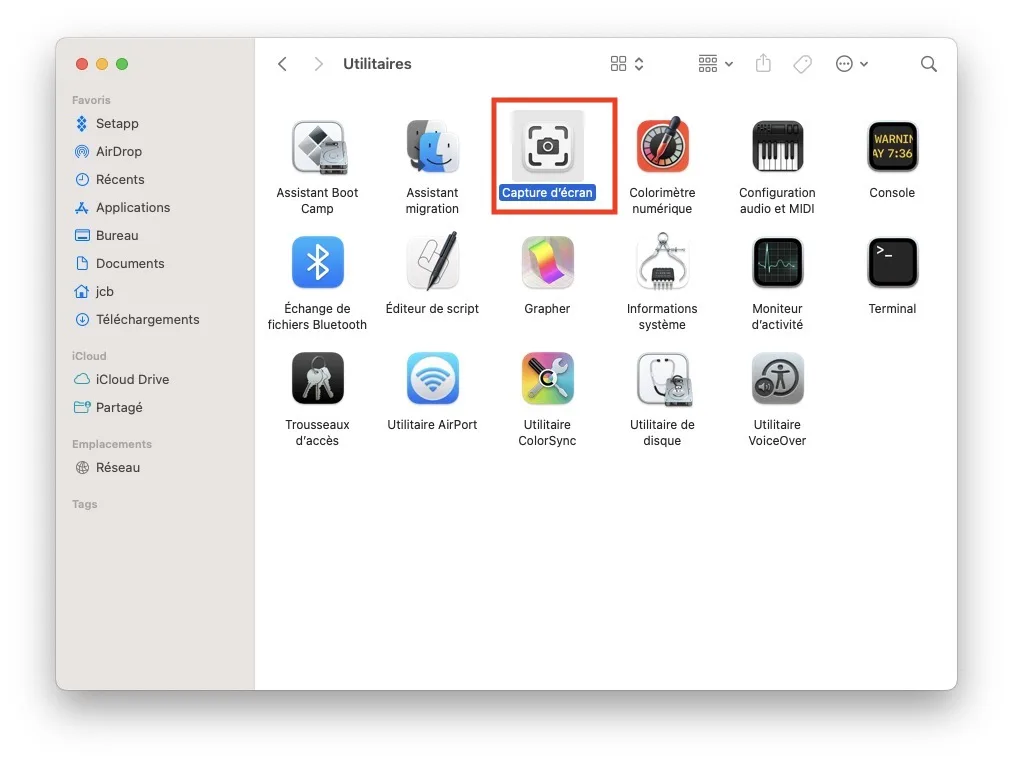This screenshot has height=764, width=1013.
Task: Navigate back using the back arrow
Action: coord(282,63)
